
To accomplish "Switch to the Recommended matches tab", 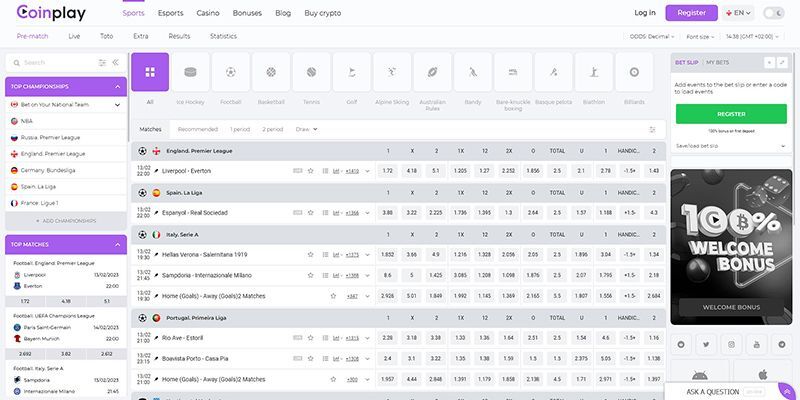I will (197, 130).
